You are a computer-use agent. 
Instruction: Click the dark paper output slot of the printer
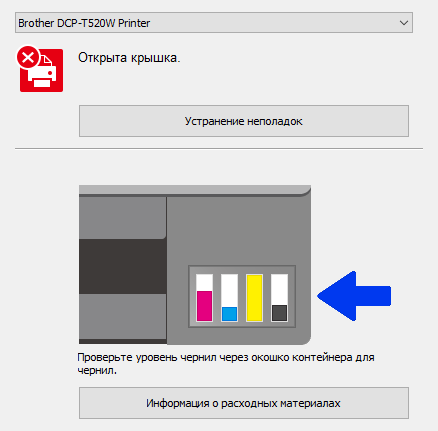click(x=123, y=266)
